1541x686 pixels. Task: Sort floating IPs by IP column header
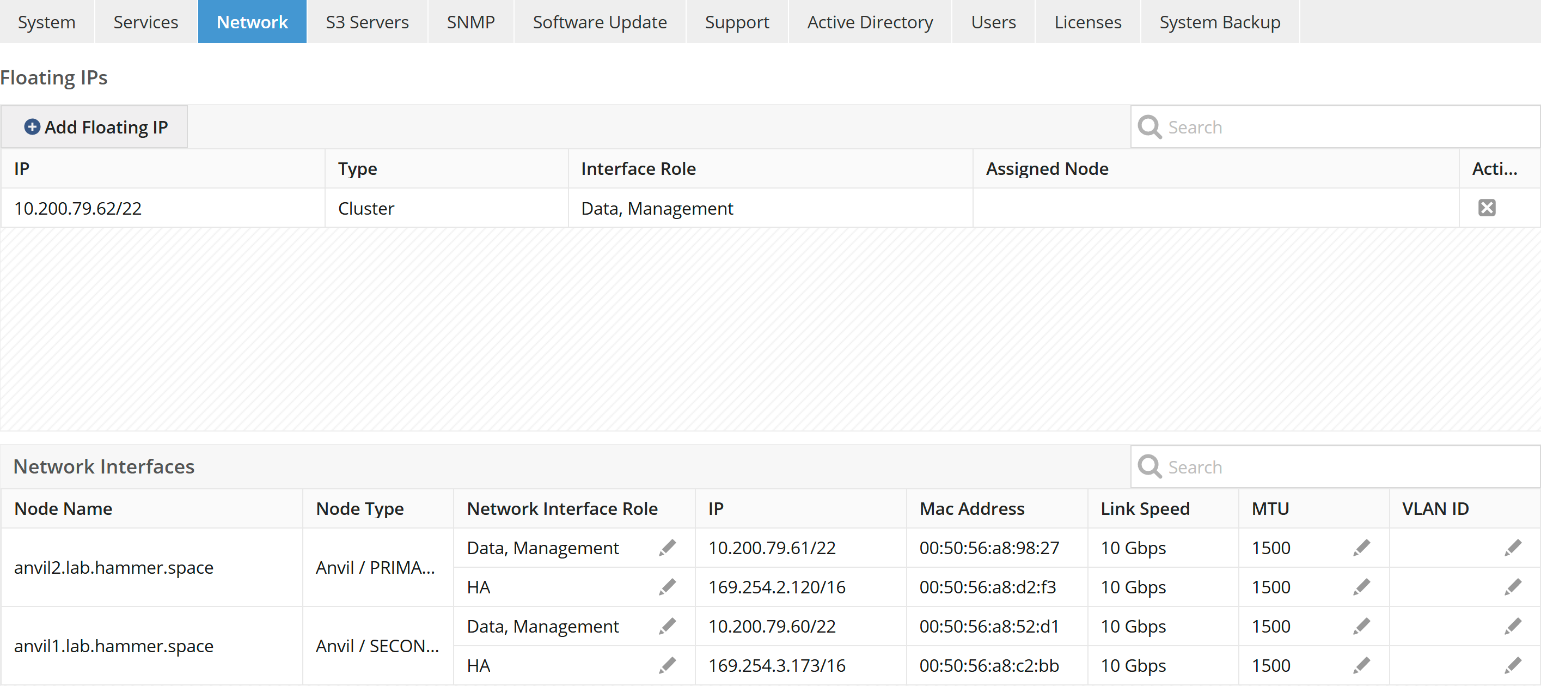click(x=163, y=169)
